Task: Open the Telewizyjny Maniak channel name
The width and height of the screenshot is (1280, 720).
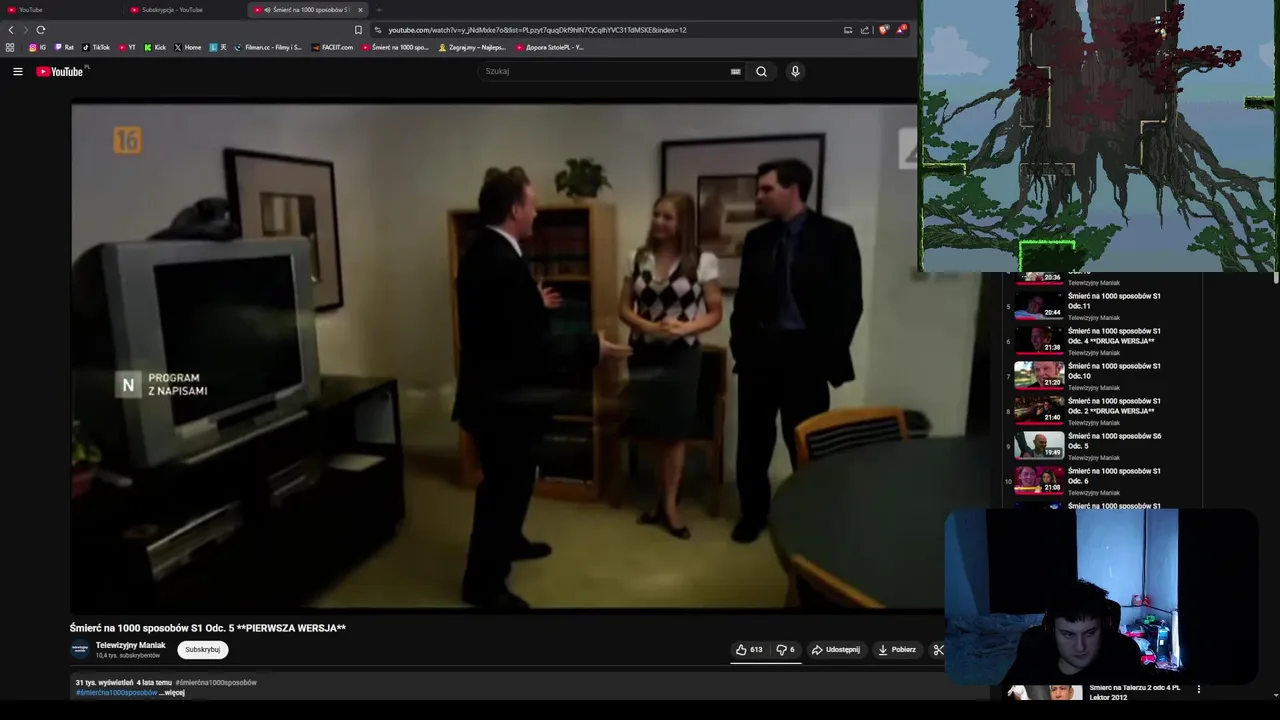Action: coord(130,645)
